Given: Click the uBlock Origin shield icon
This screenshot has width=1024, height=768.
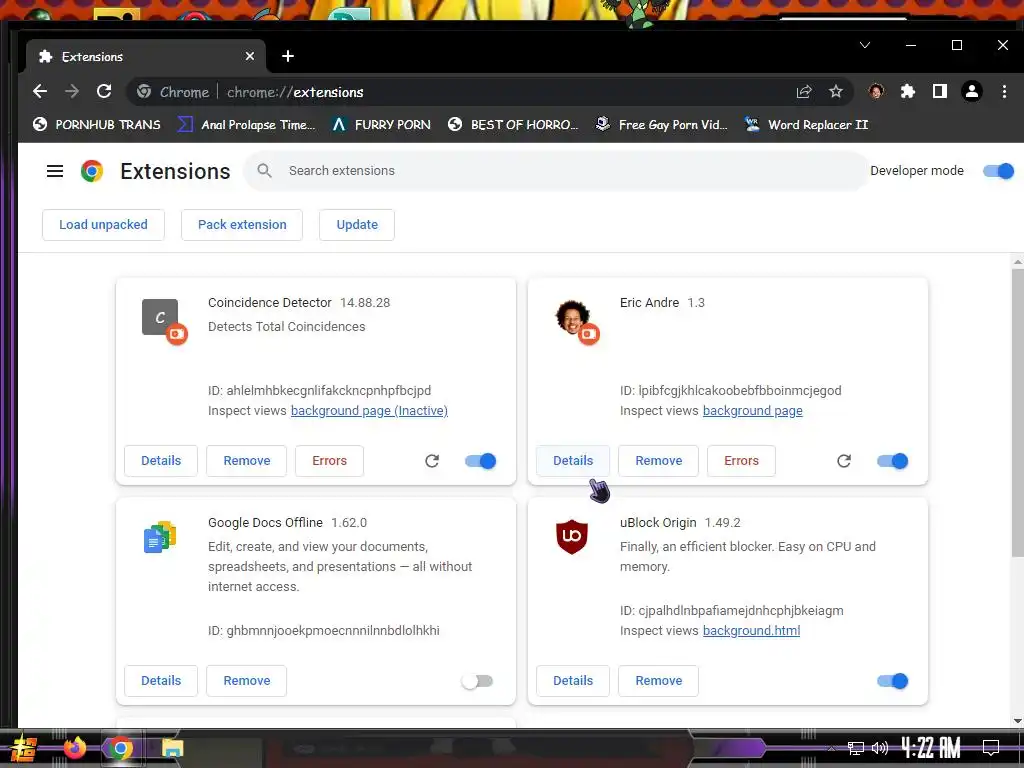Looking at the screenshot, I should coord(572,537).
